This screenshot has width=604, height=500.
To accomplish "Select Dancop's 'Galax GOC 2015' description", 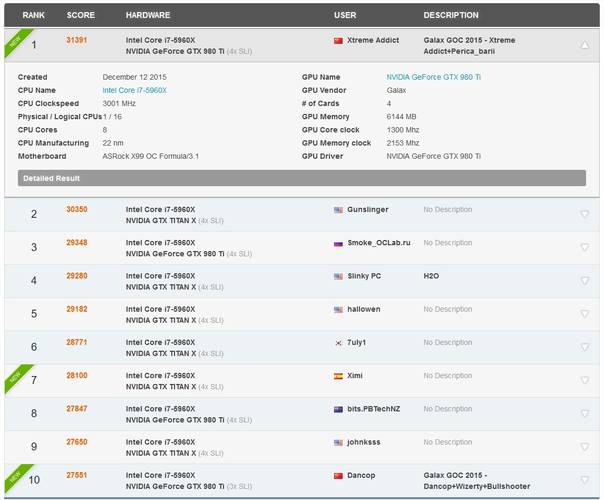I will point(477,481).
